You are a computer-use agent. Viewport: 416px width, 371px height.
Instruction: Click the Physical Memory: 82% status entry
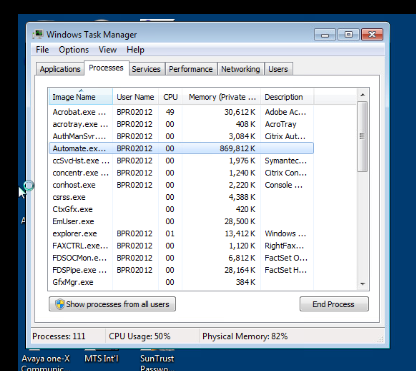[245, 336]
